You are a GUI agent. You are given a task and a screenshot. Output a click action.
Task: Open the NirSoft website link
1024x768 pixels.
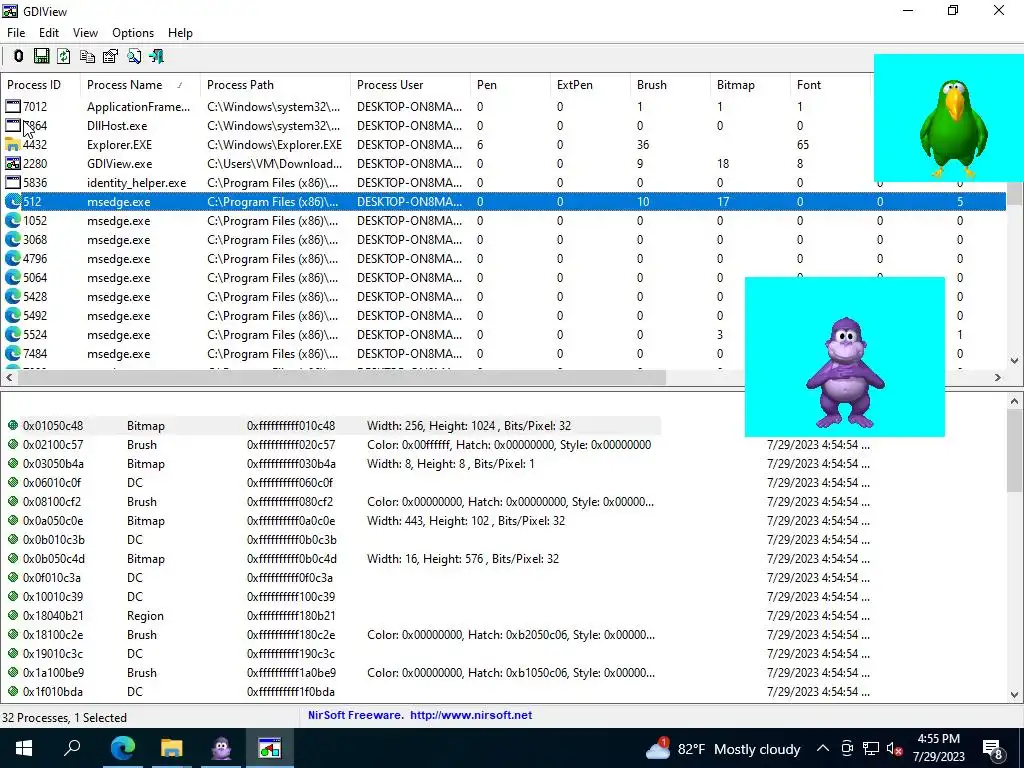[x=471, y=715]
